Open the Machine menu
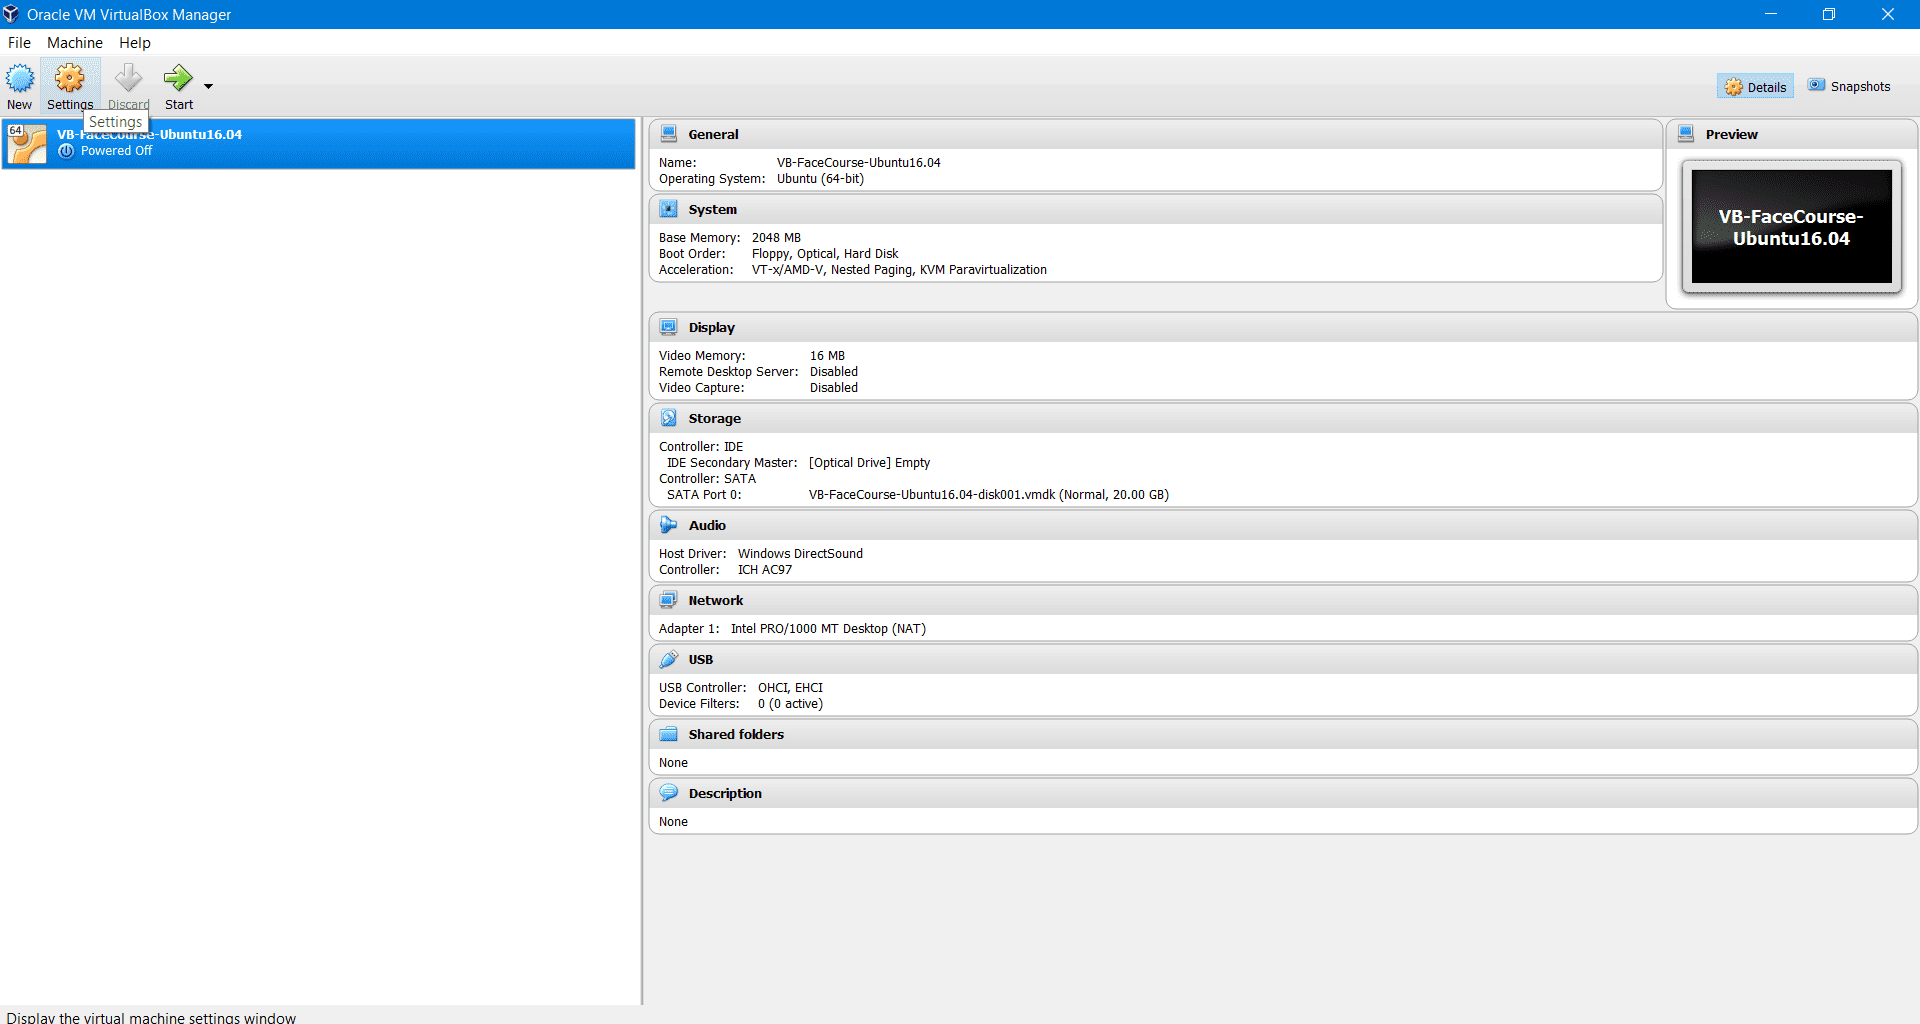This screenshot has width=1920, height=1024. coord(75,43)
